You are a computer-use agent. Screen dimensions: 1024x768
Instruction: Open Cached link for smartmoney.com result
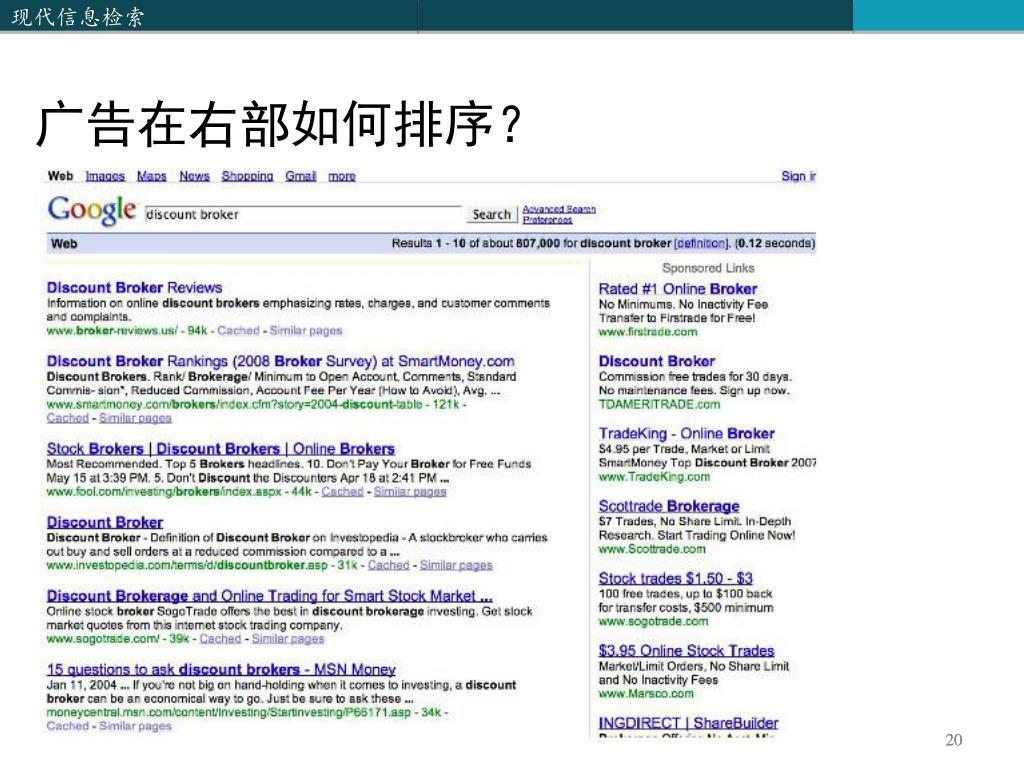click(67, 418)
